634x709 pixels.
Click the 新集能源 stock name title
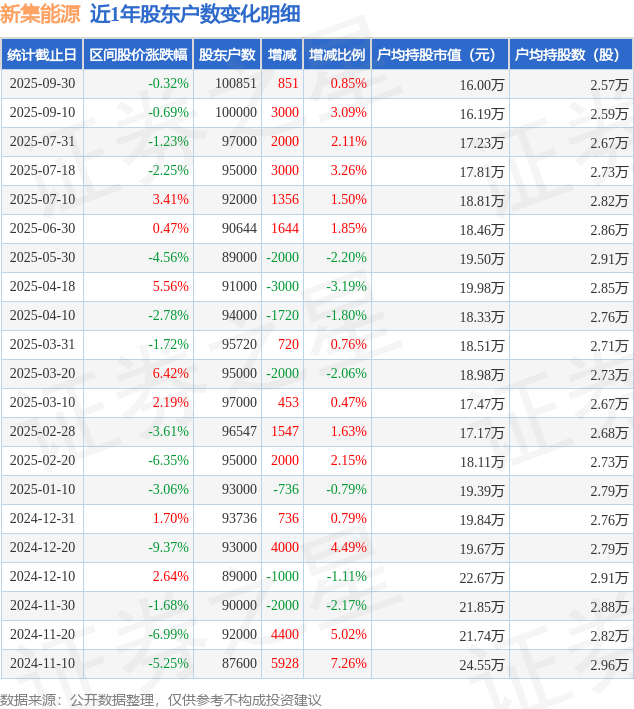coord(40,14)
